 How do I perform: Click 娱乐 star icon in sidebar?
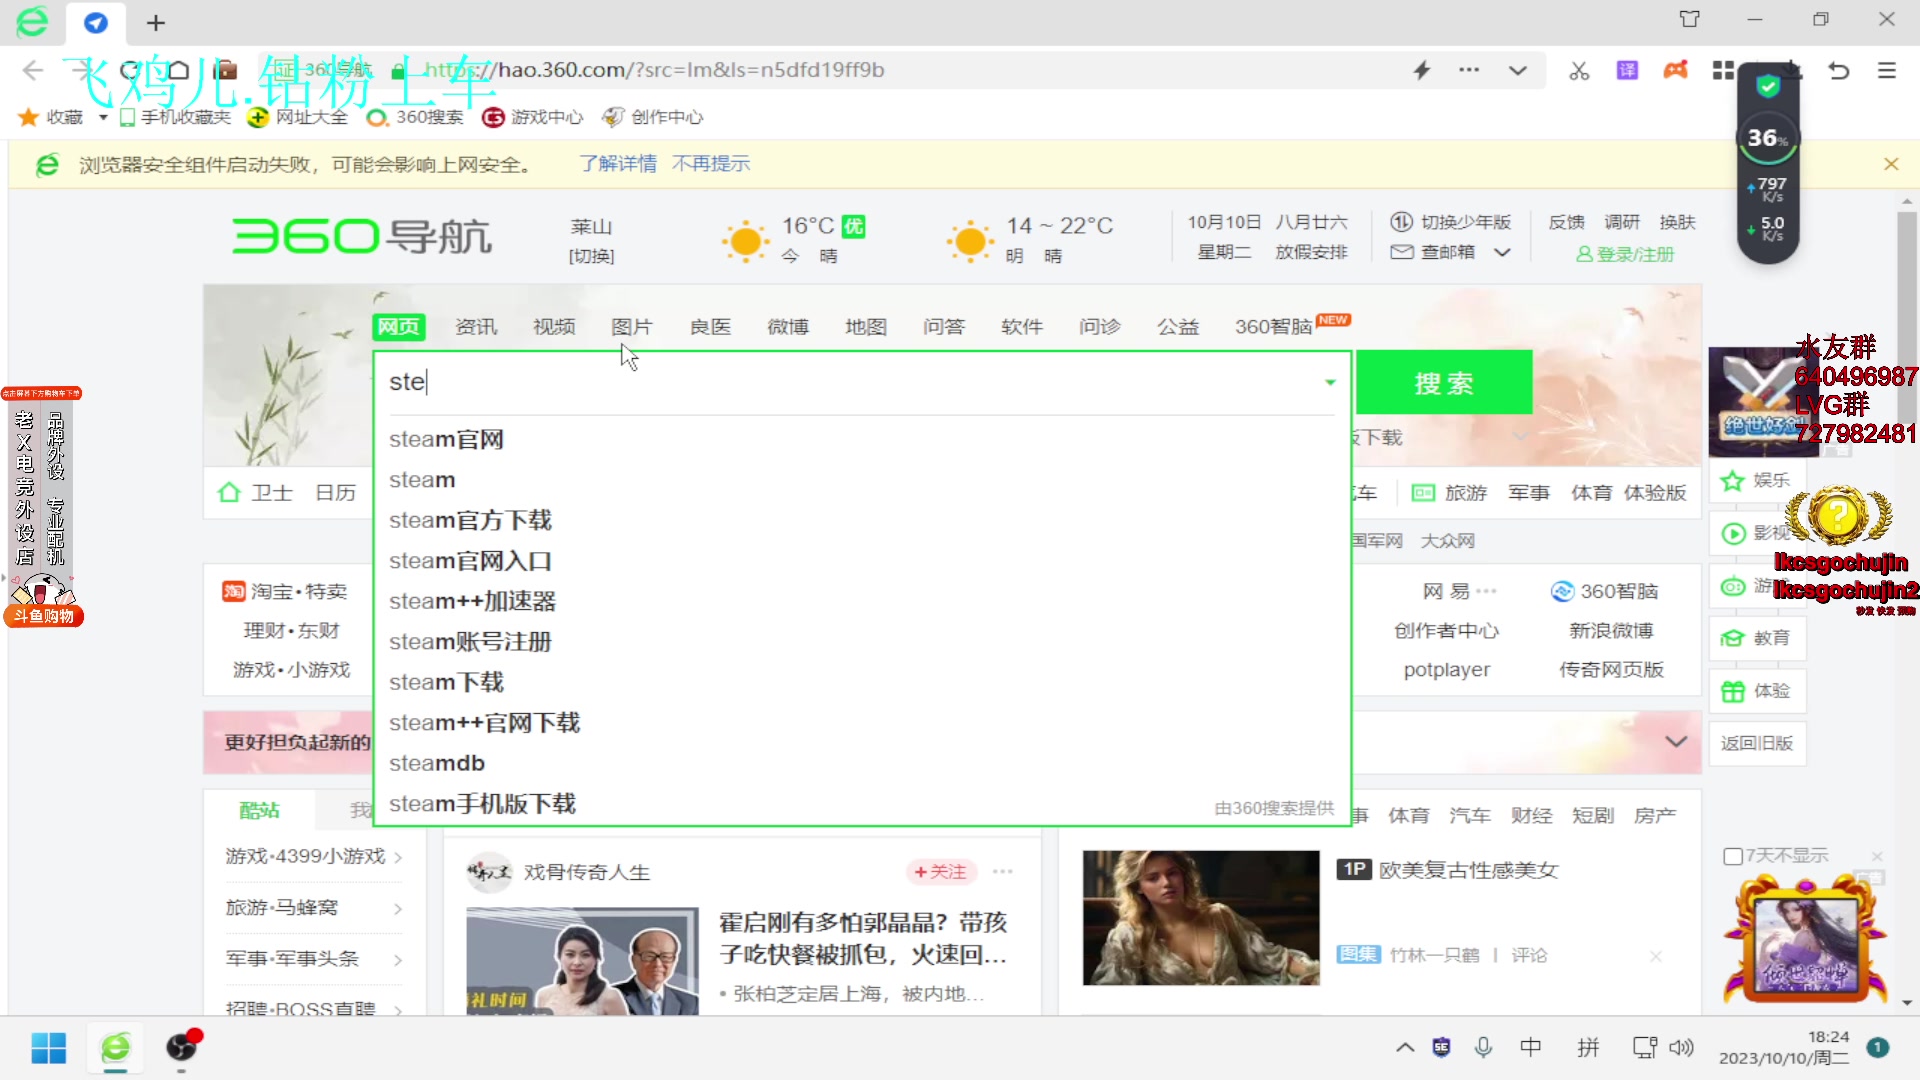[1733, 481]
